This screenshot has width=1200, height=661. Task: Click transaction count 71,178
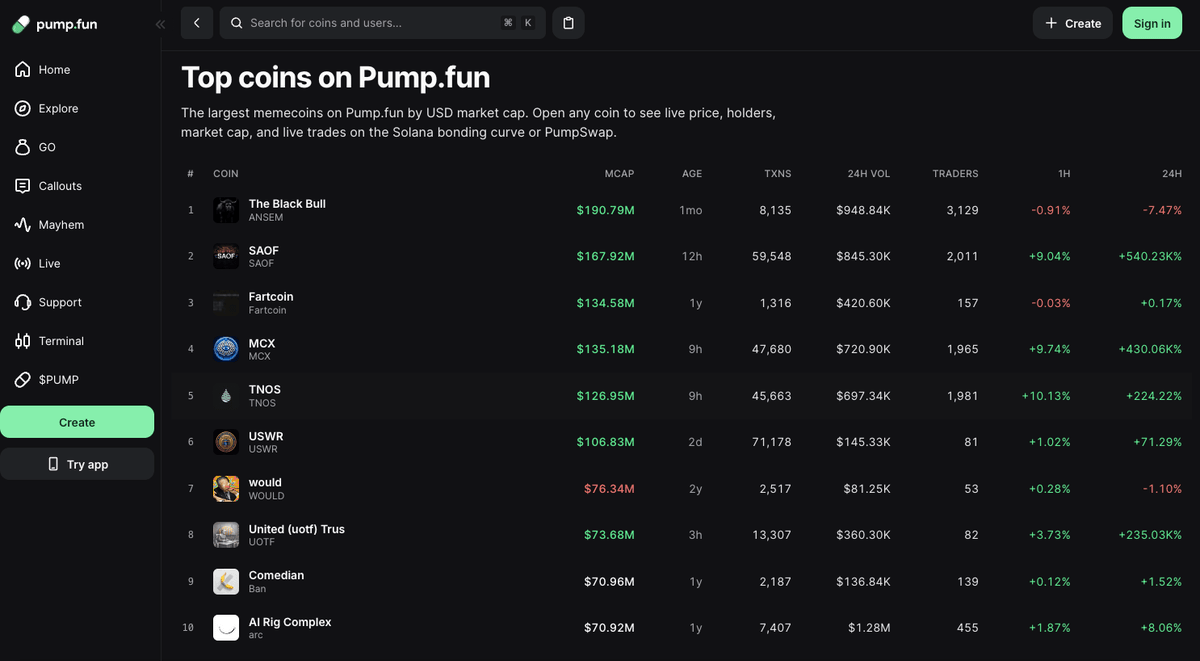pos(772,442)
